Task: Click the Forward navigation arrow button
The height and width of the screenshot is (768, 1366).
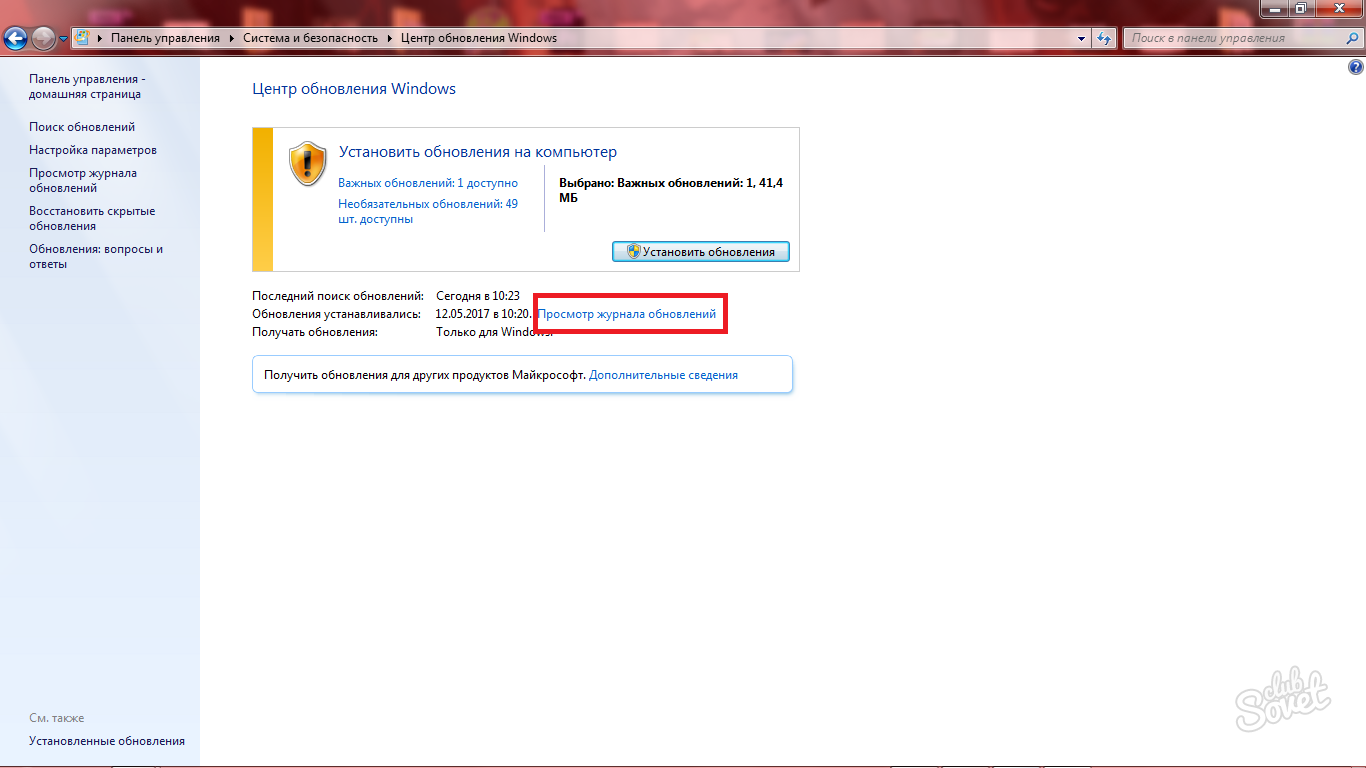Action: pos(44,39)
